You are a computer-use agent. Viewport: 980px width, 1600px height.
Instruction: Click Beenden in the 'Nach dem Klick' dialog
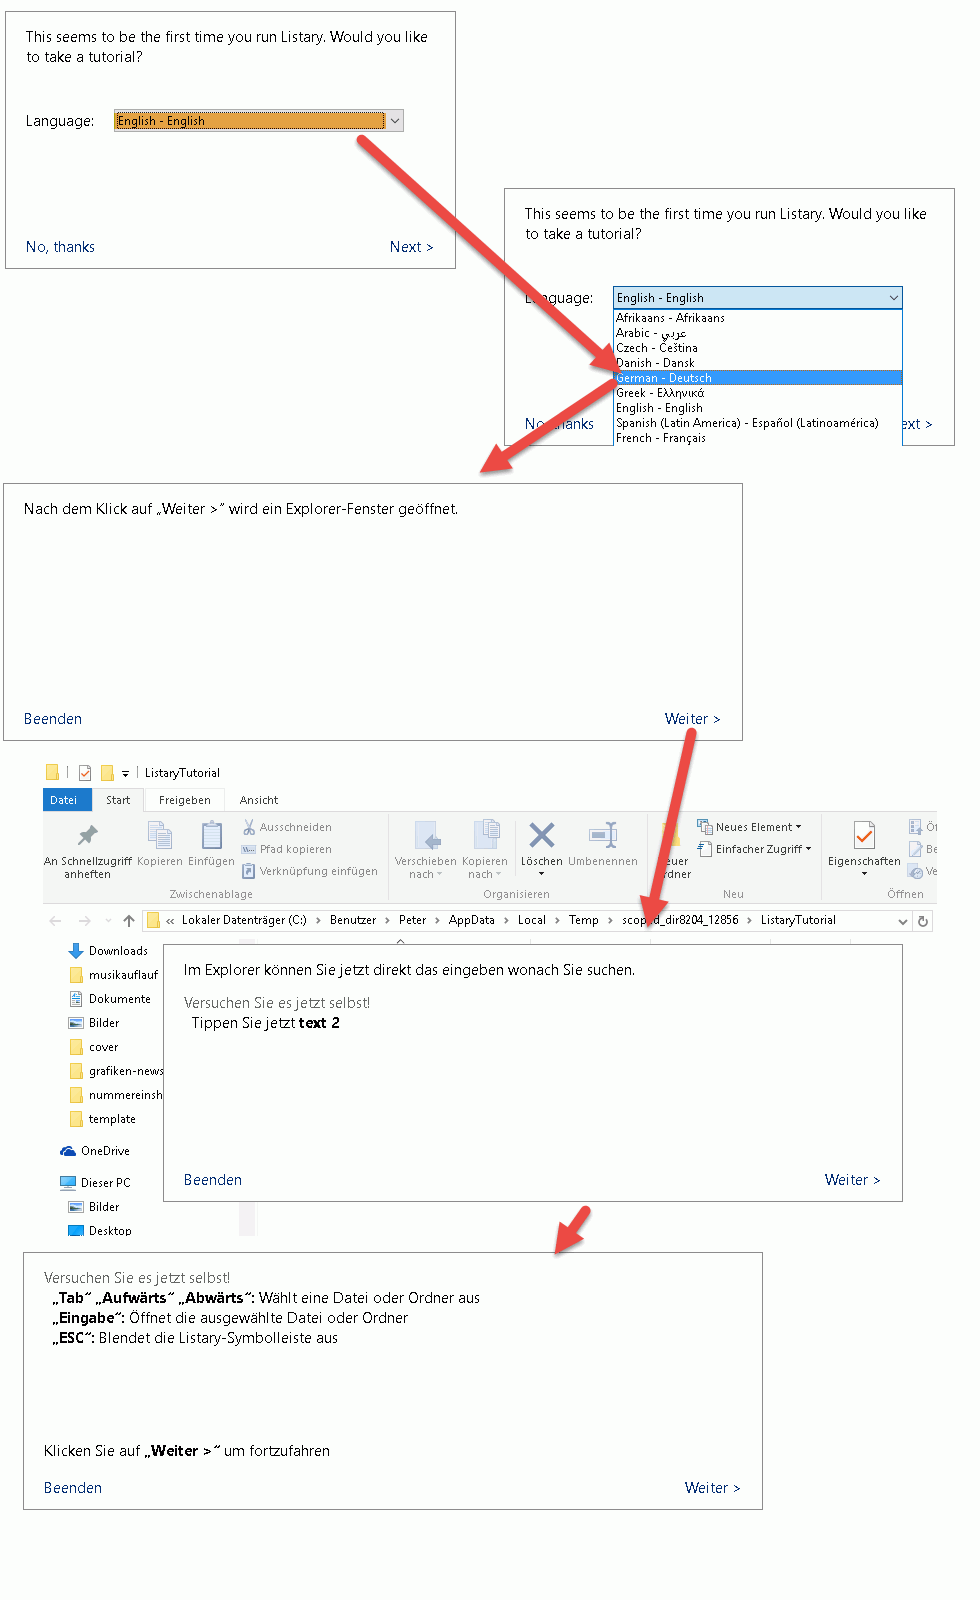click(x=53, y=719)
